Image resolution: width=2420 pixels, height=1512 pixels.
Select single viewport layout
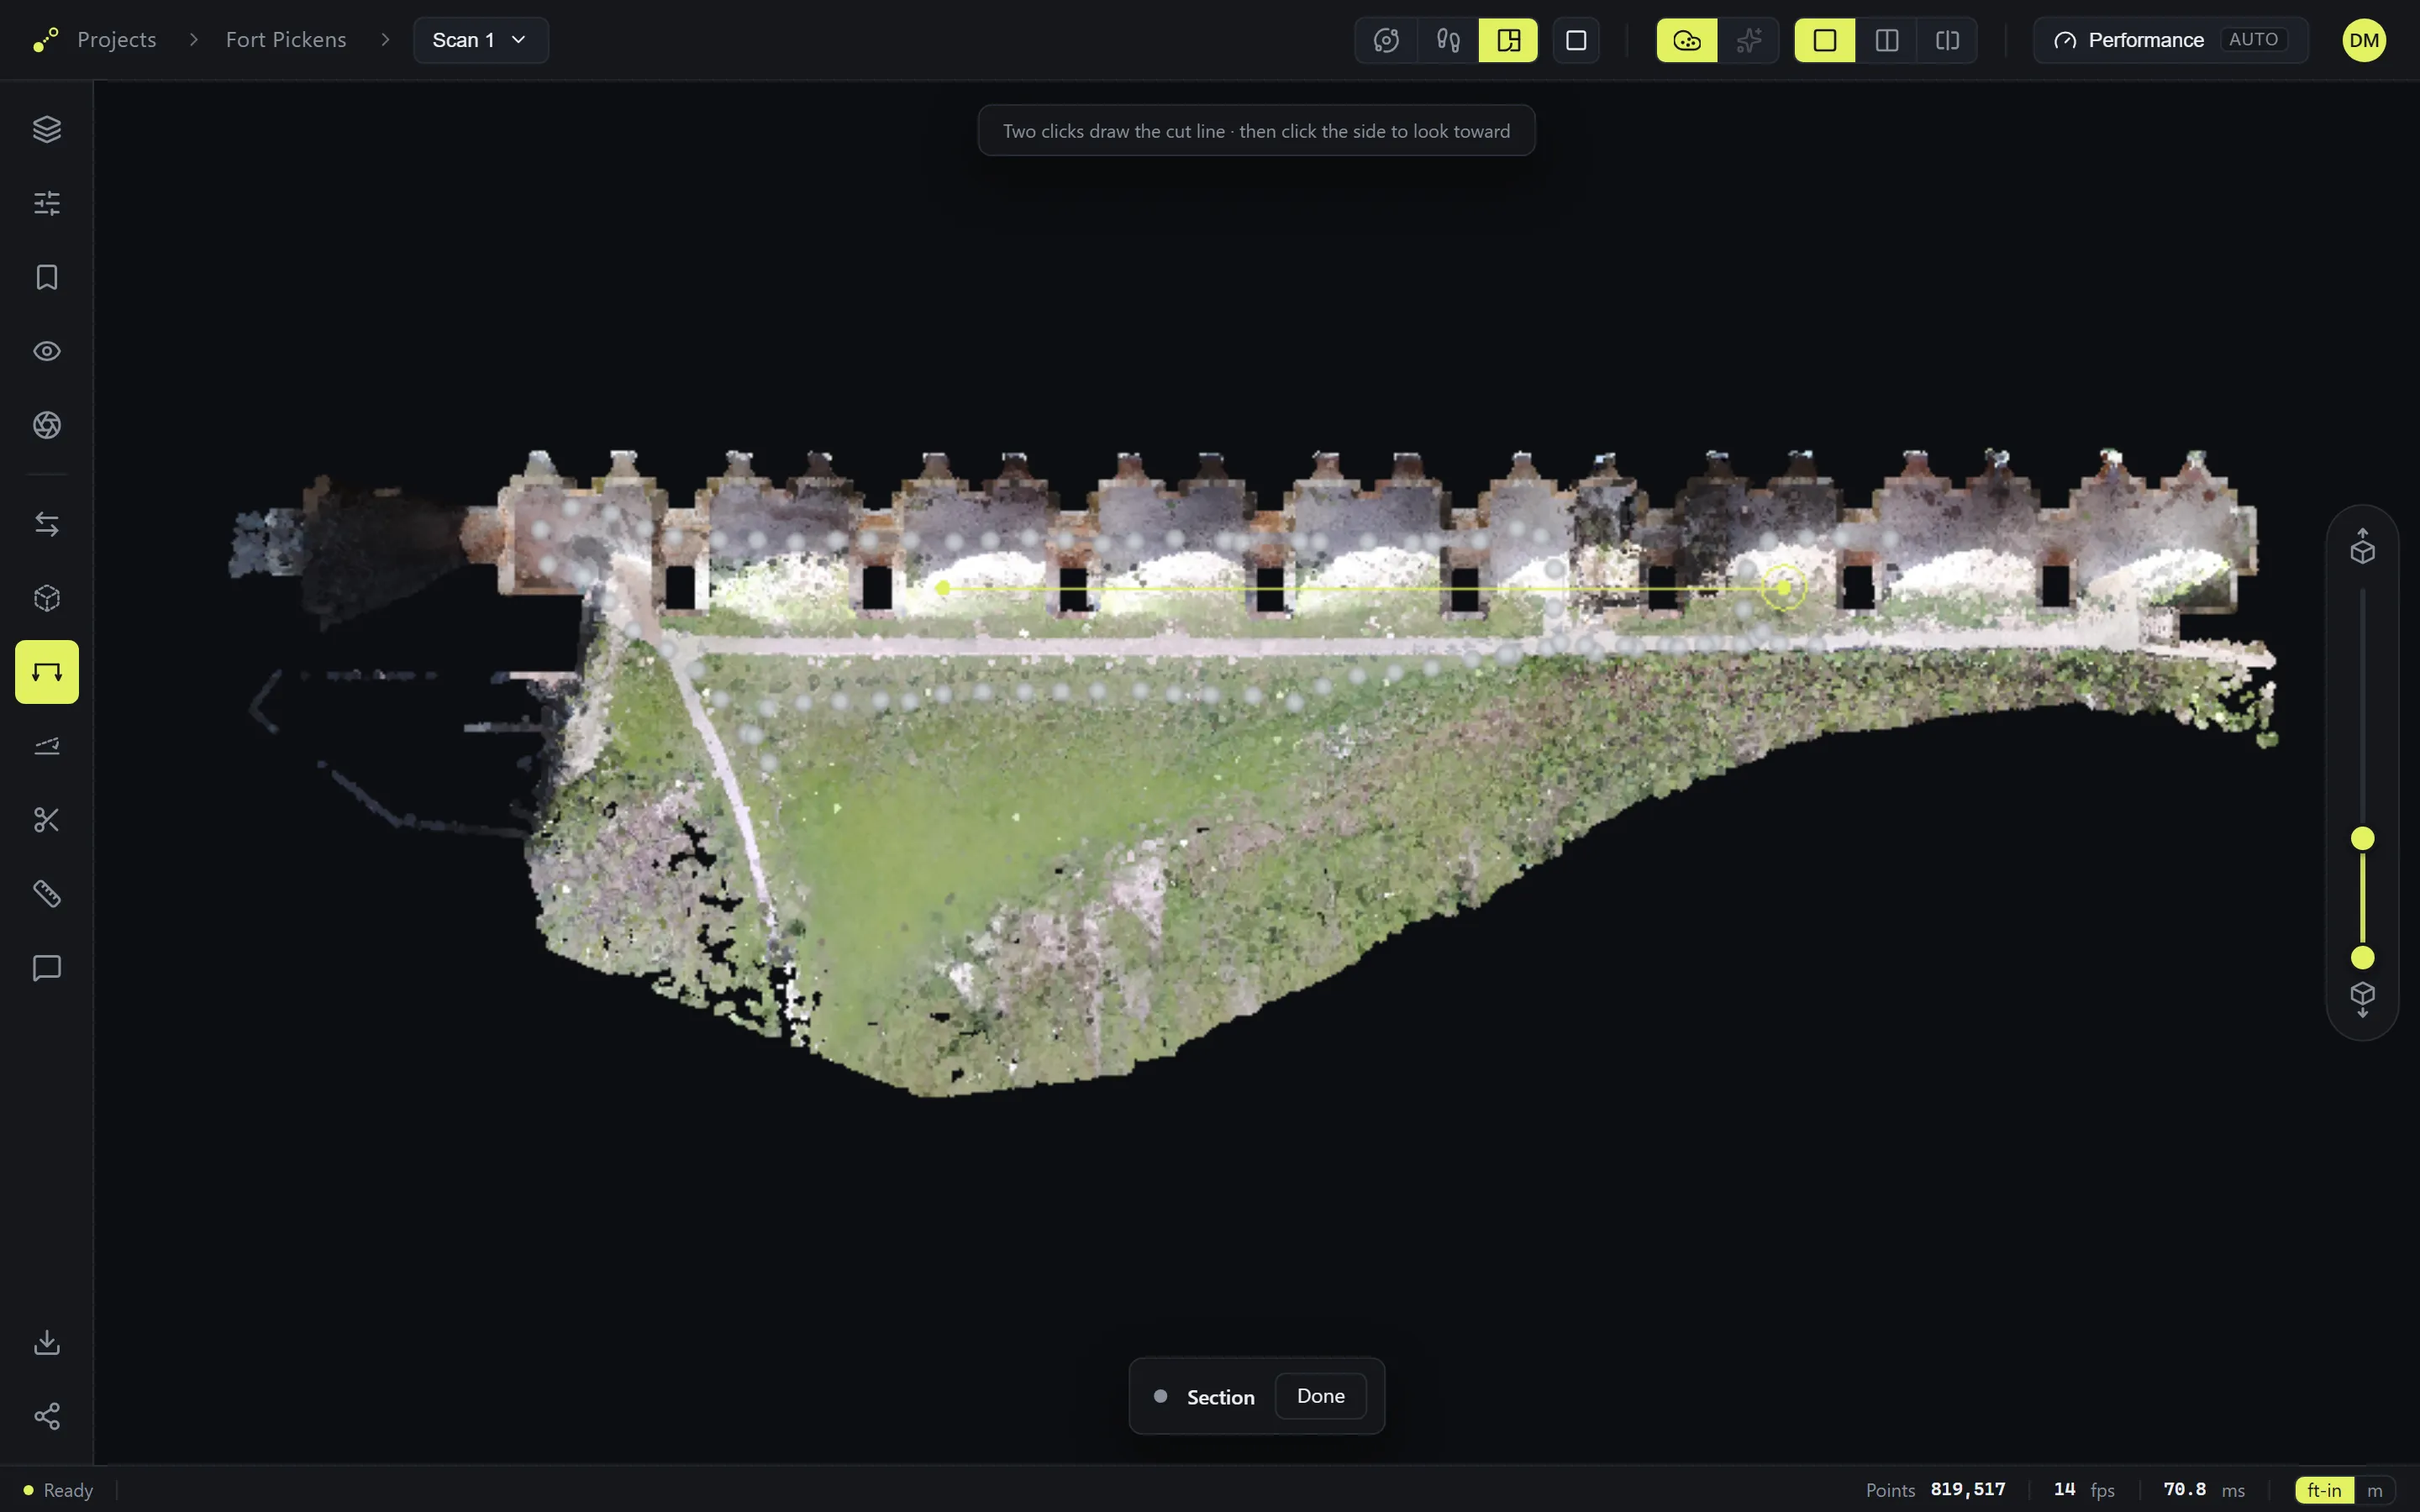pyautogui.click(x=1825, y=40)
